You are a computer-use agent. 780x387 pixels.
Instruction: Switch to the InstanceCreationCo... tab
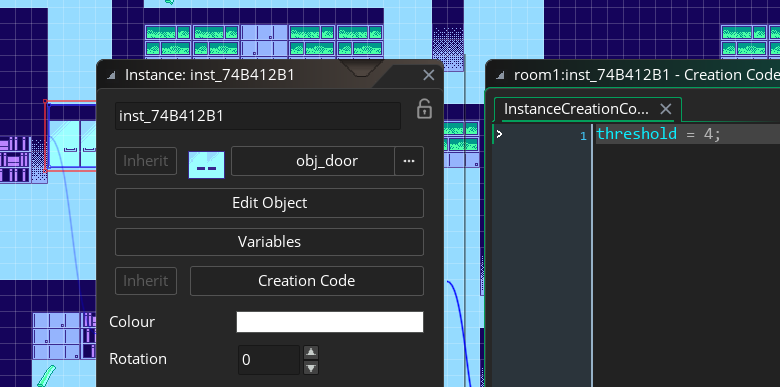577,109
